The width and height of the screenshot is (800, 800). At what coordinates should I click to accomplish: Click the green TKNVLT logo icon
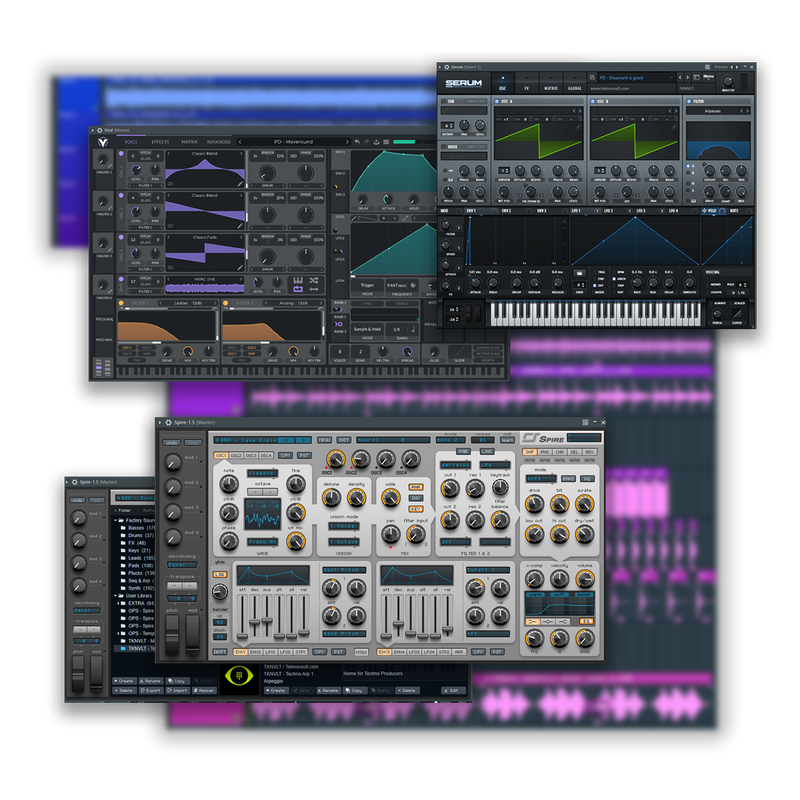tap(239, 674)
